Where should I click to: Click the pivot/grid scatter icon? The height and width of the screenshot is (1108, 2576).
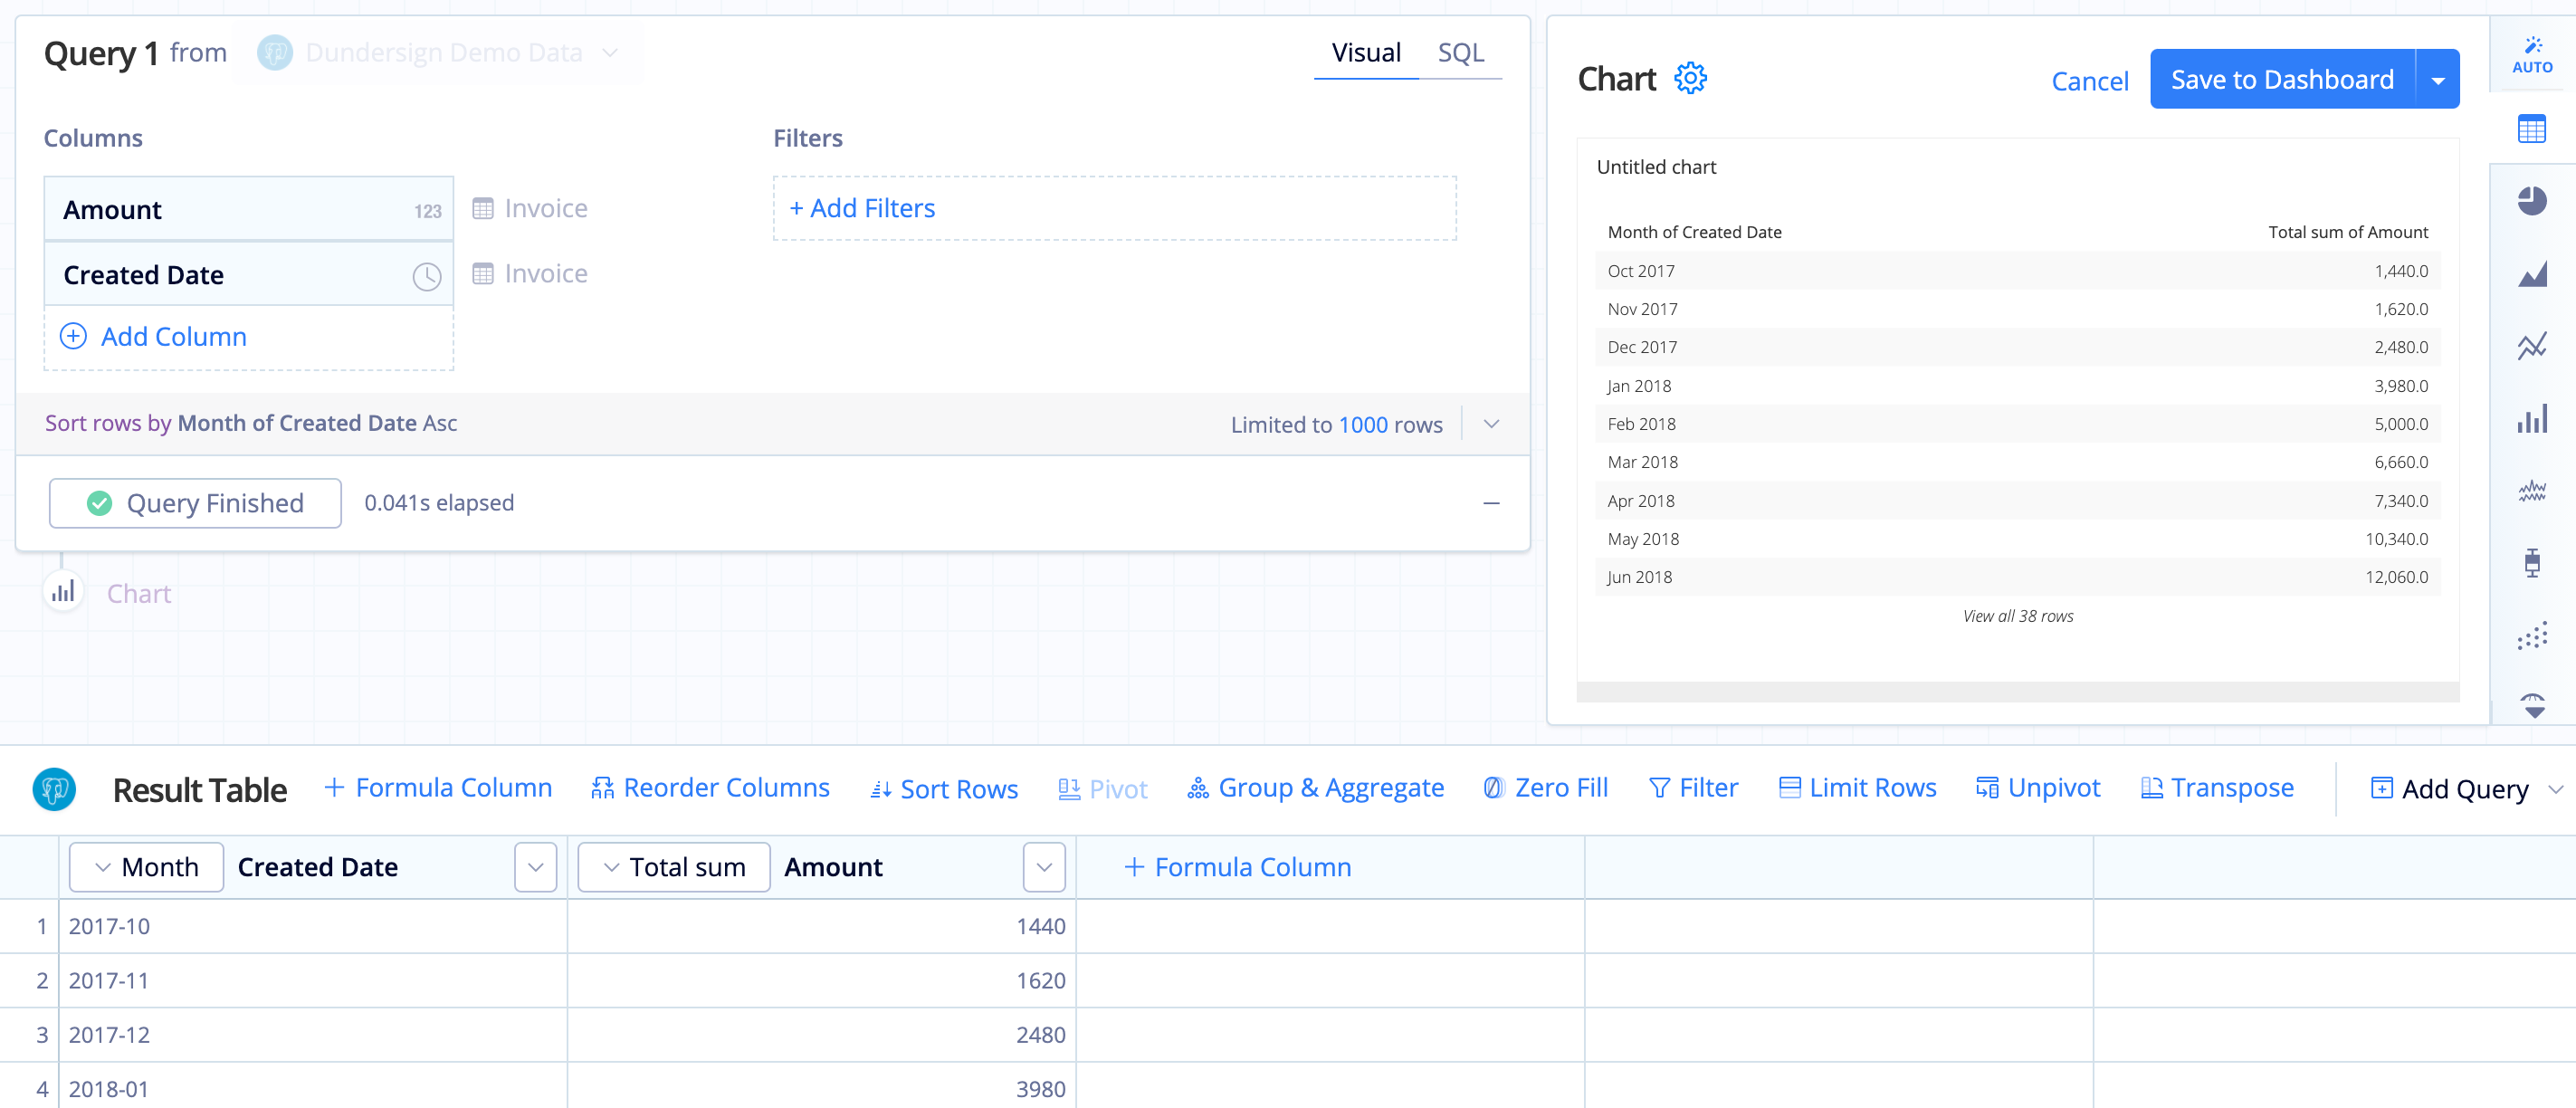(2533, 639)
